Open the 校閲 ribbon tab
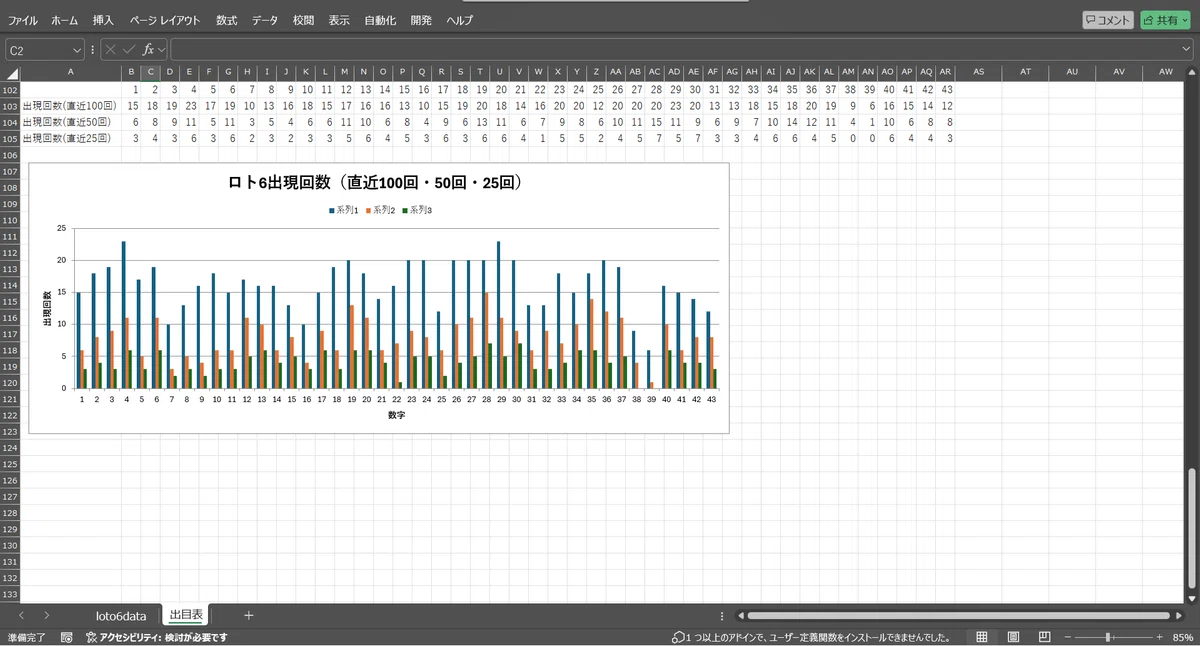1200x646 pixels. 303,20
